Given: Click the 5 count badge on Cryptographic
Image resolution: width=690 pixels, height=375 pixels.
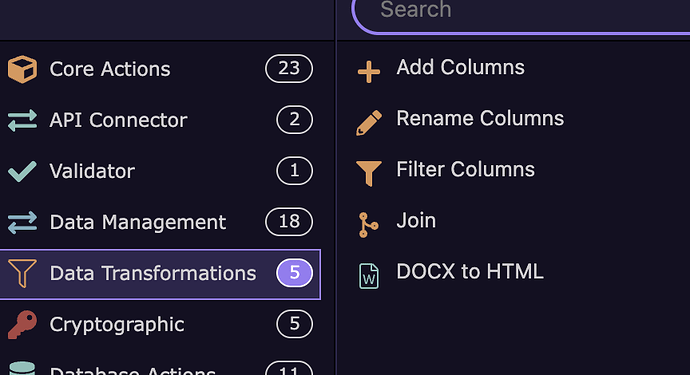Looking at the screenshot, I should point(294,324).
